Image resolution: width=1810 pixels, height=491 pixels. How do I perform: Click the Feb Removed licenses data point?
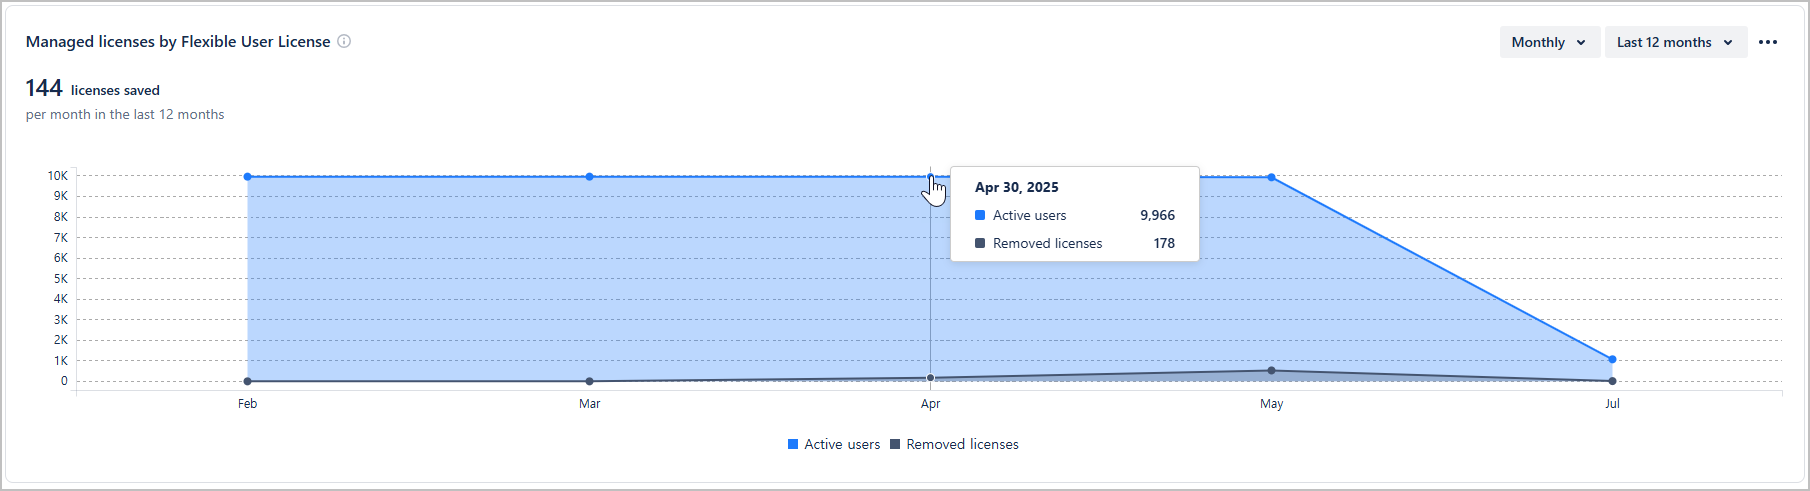pos(248,381)
